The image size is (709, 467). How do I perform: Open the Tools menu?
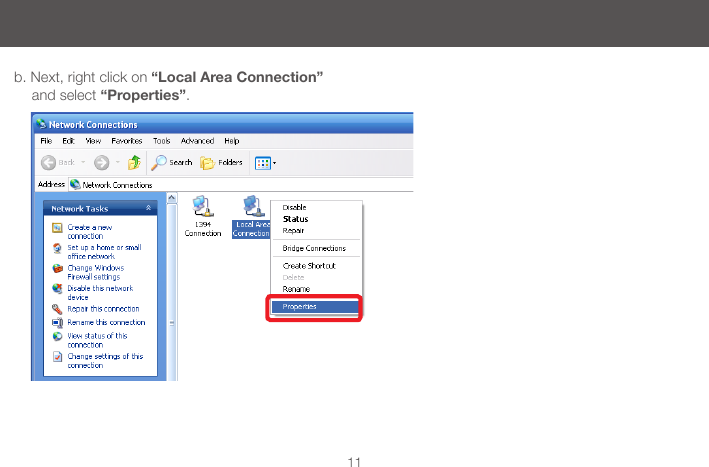click(x=161, y=141)
